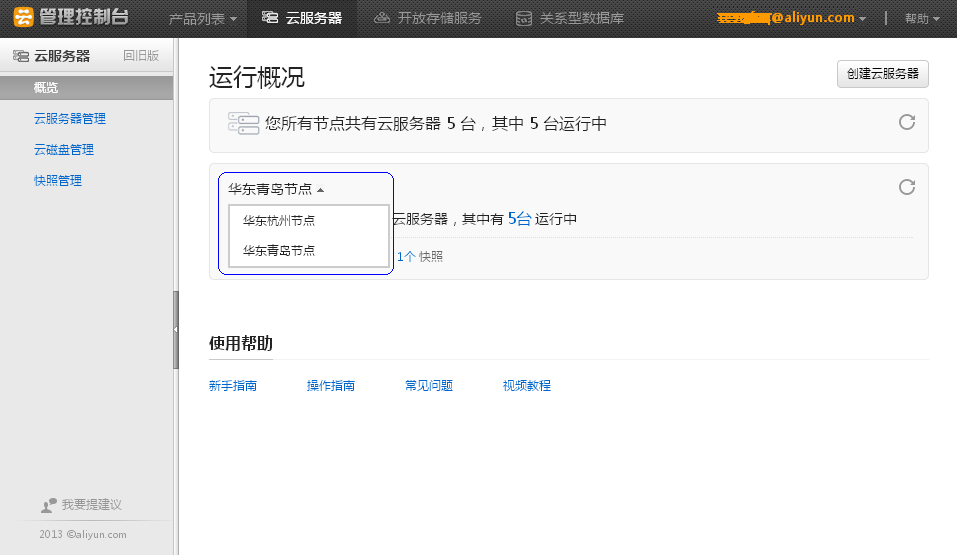Open the 关系型数据库 tab

tap(569, 18)
